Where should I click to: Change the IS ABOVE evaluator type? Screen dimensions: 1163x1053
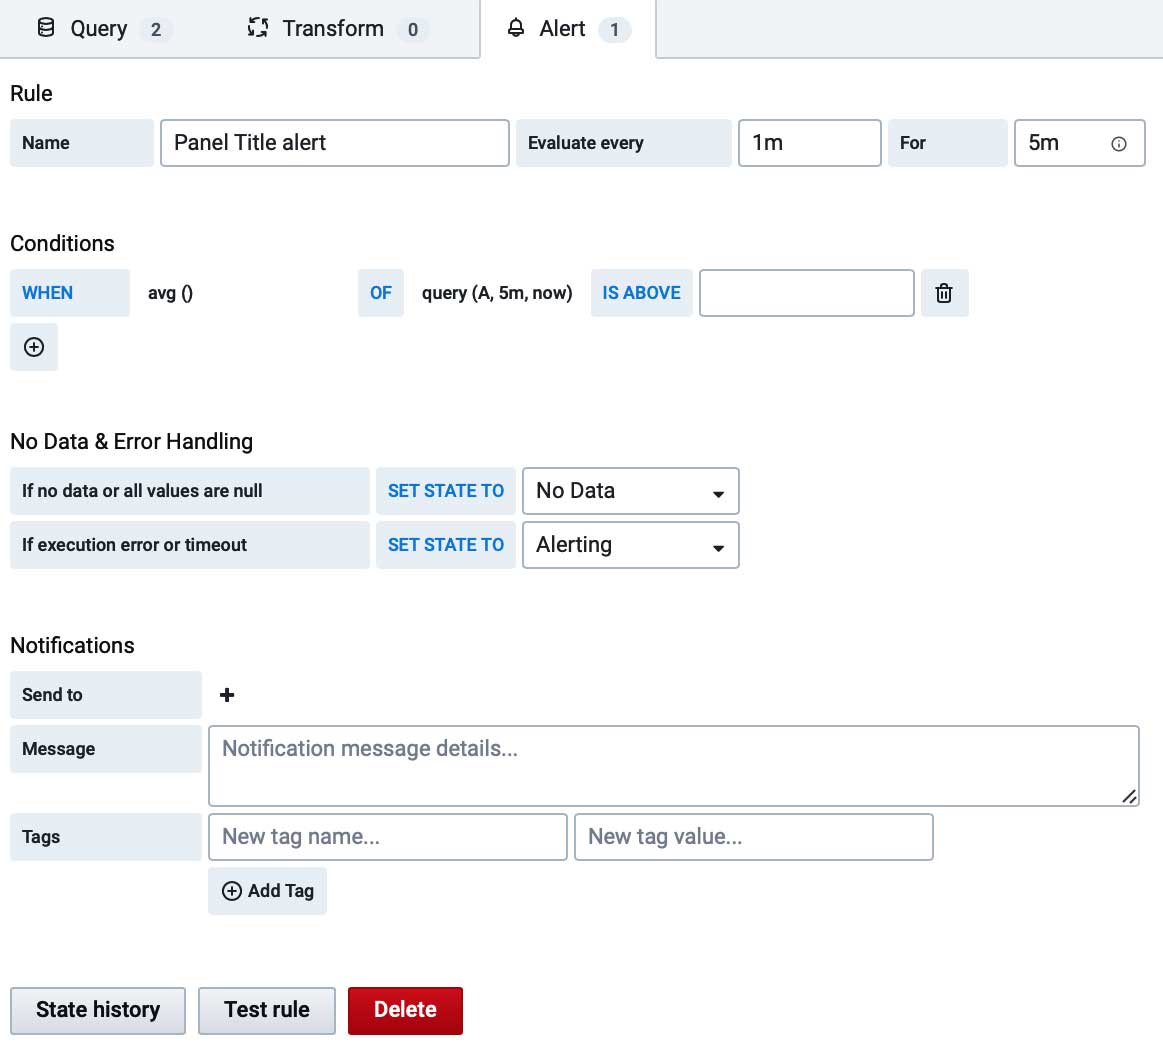pyautogui.click(x=641, y=293)
